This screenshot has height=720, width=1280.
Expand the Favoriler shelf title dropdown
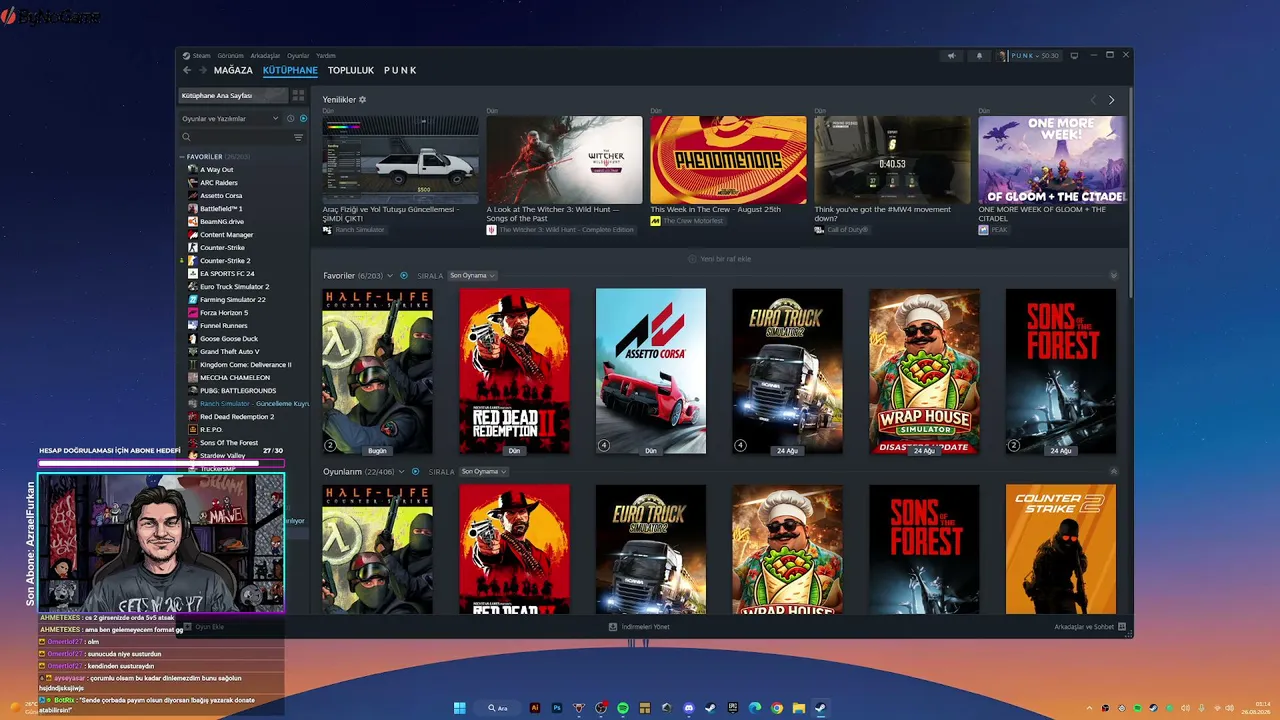(391, 275)
